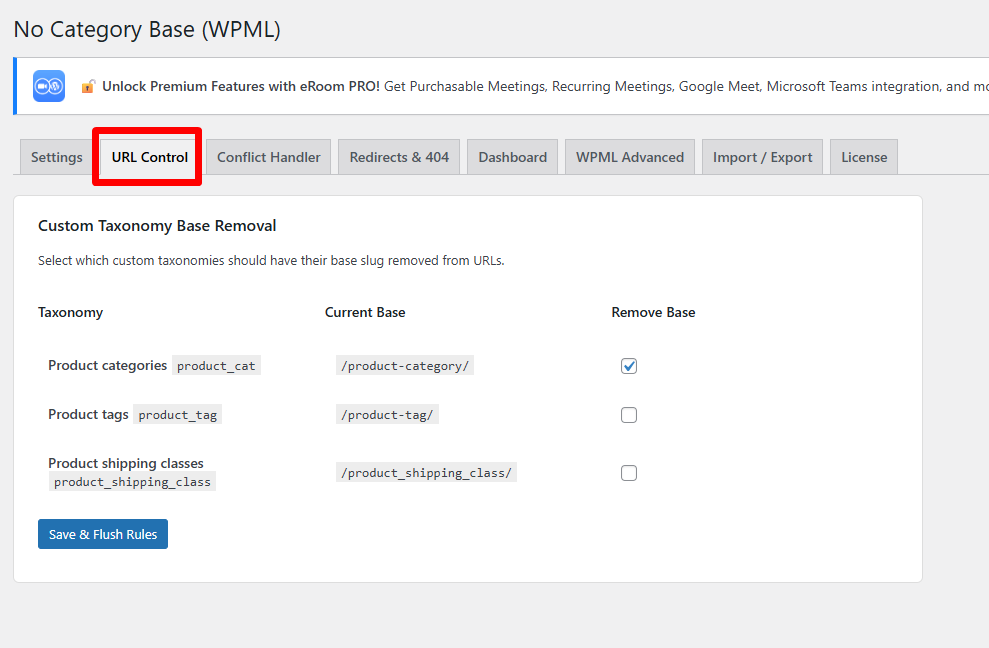This screenshot has width=989, height=648.
Task: Click the product_cat slug code
Action: [216, 366]
